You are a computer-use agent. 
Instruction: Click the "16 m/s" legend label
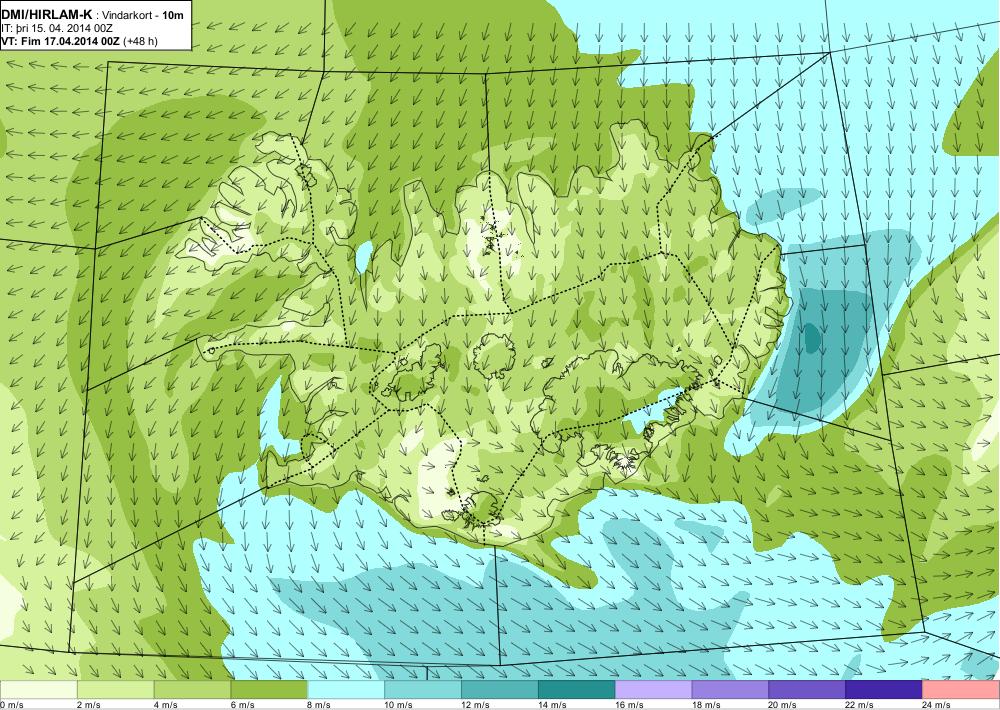point(629,705)
